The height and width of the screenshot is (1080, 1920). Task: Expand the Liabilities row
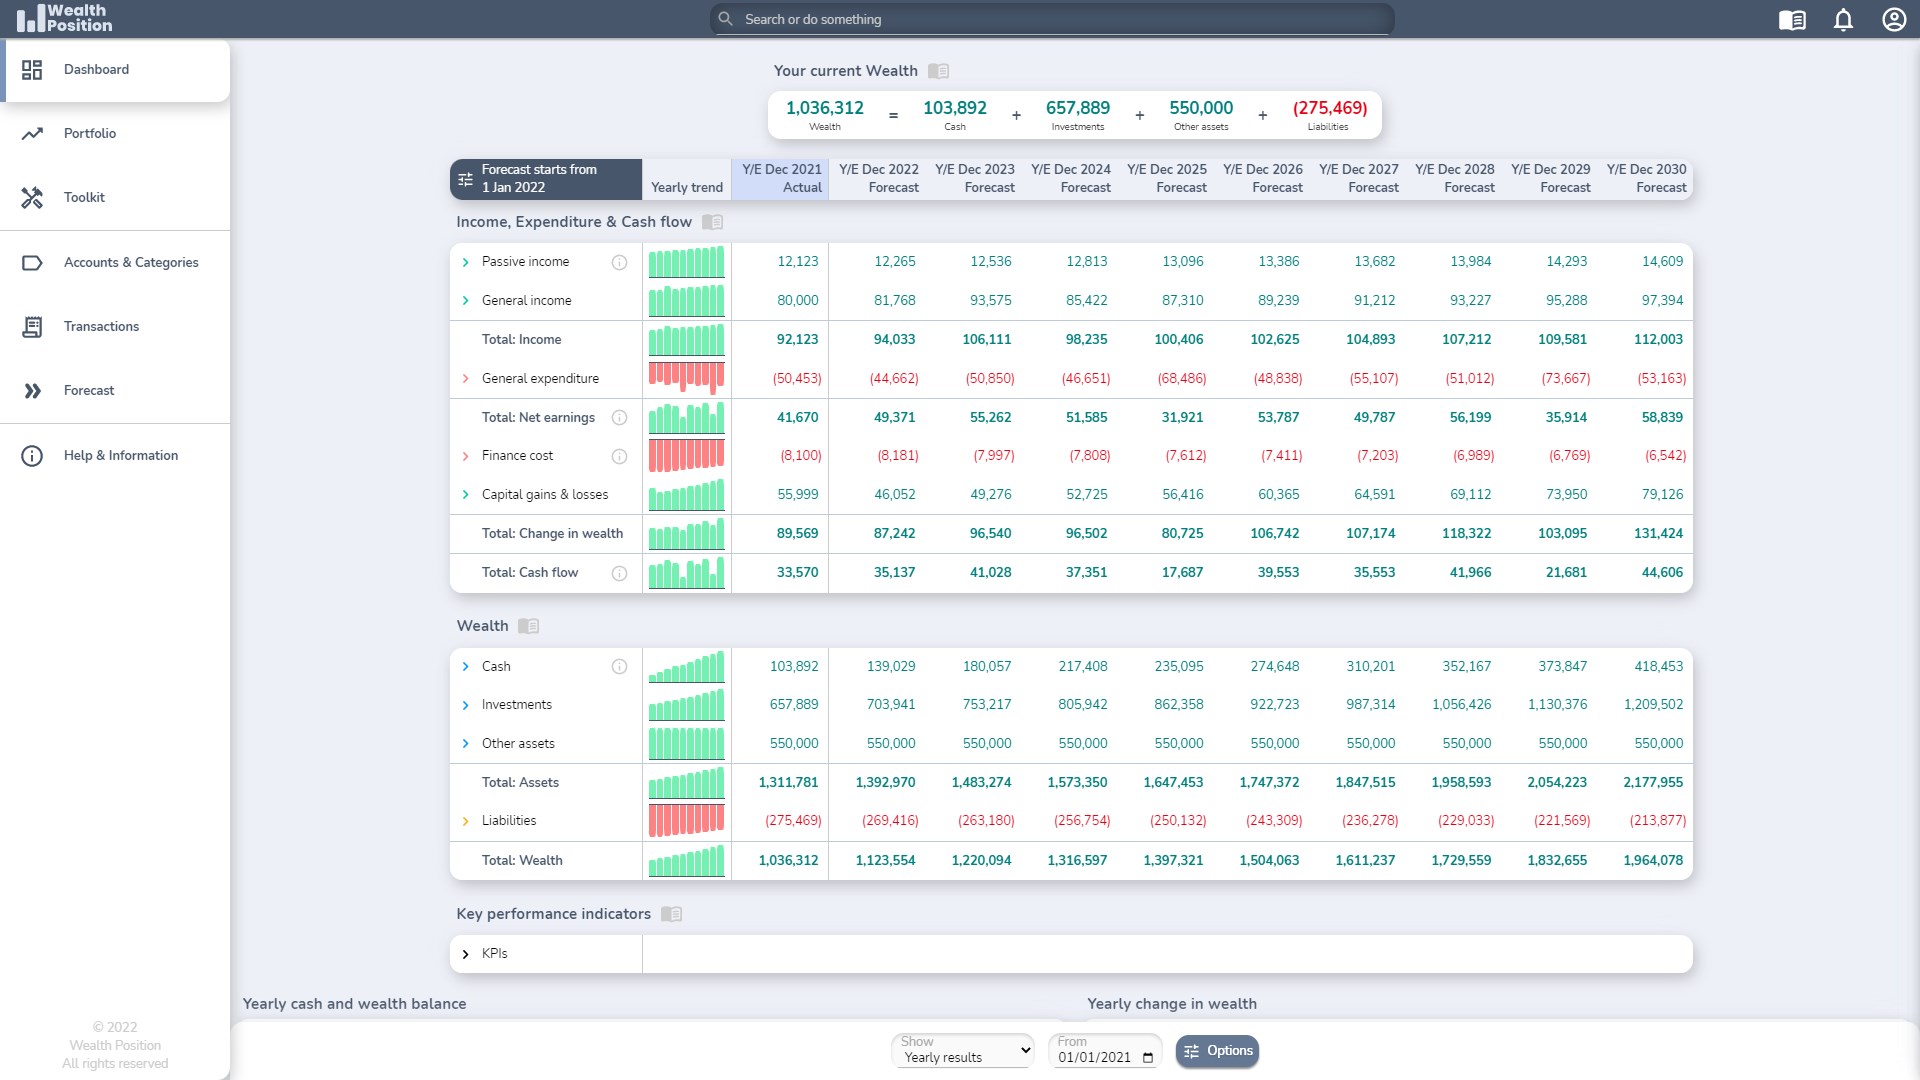click(465, 821)
